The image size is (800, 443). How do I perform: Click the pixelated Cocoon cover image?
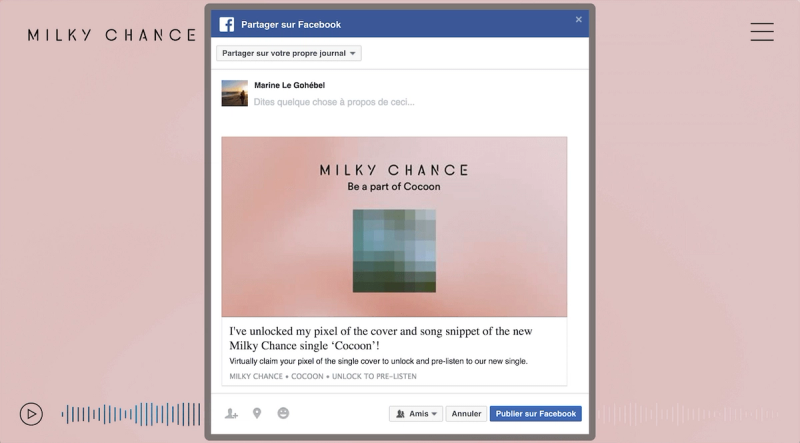(x=394, y=251)
